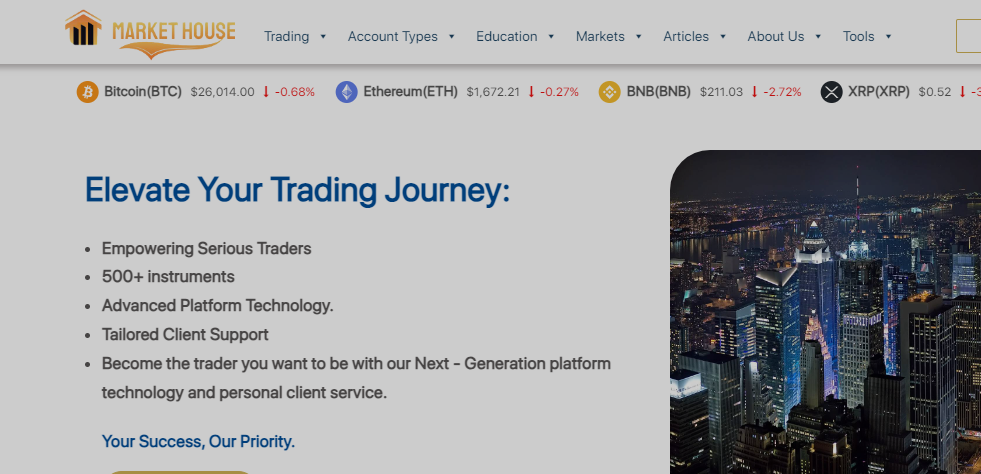981x474 pixels.
Task: Expand the Trading dropdown arrow
Action: [x=323, y=37]
